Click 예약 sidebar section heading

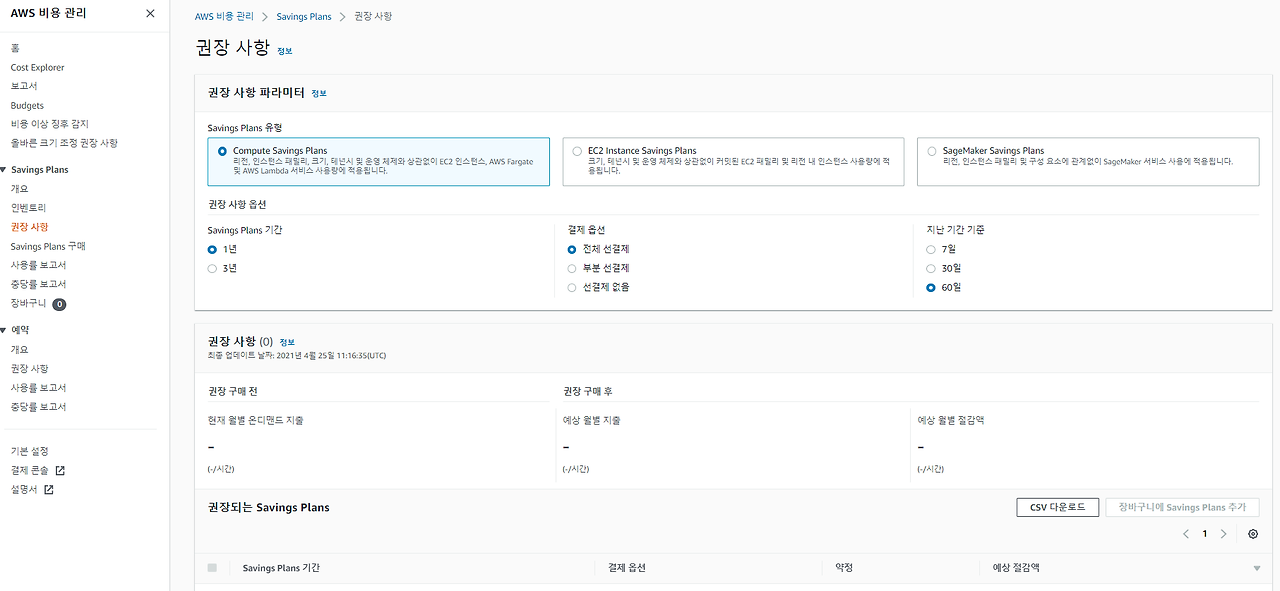click(x=20, y=330)
